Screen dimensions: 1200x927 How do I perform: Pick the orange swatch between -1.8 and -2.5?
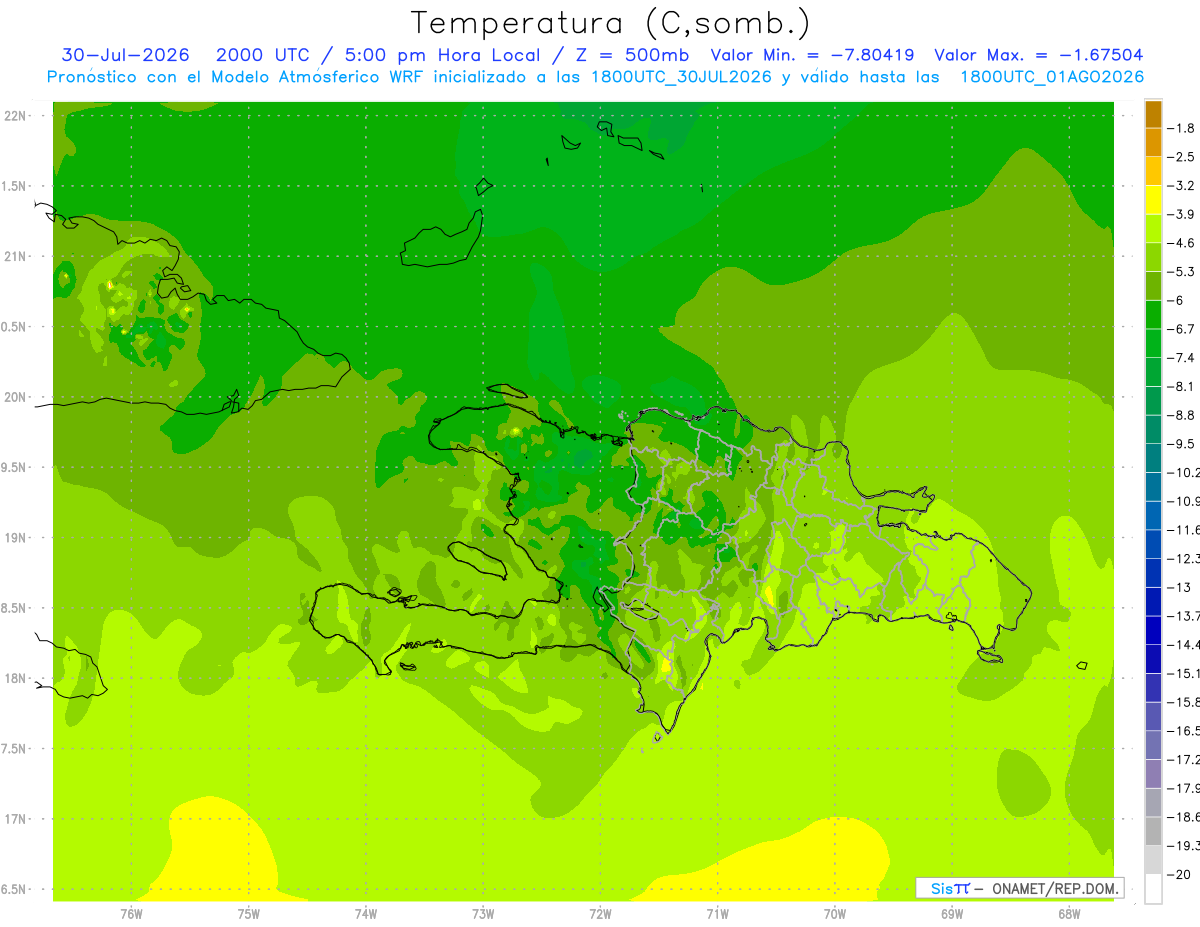(x=1153, y=142)
